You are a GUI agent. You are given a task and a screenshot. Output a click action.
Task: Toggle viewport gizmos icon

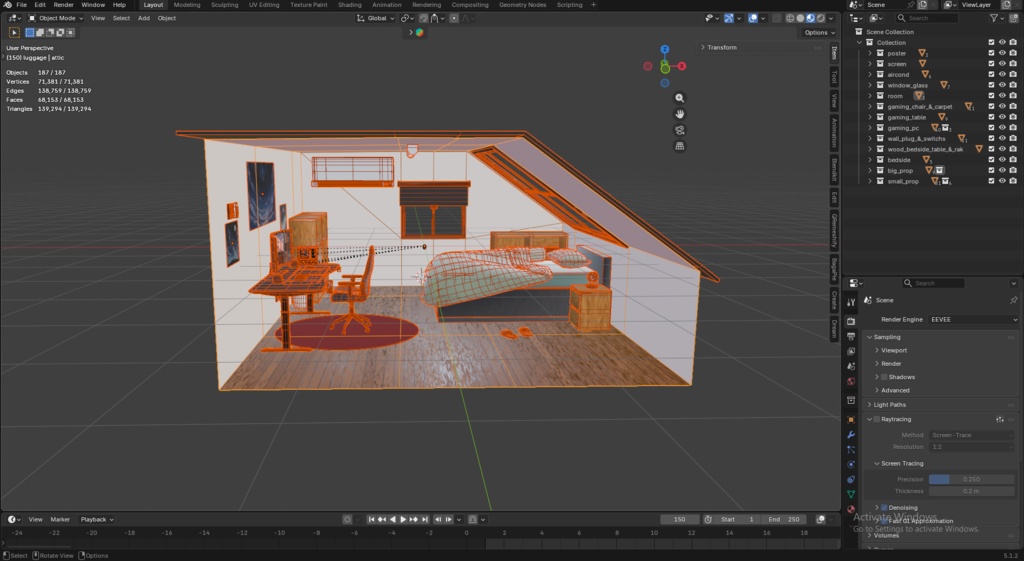[729, 18]
